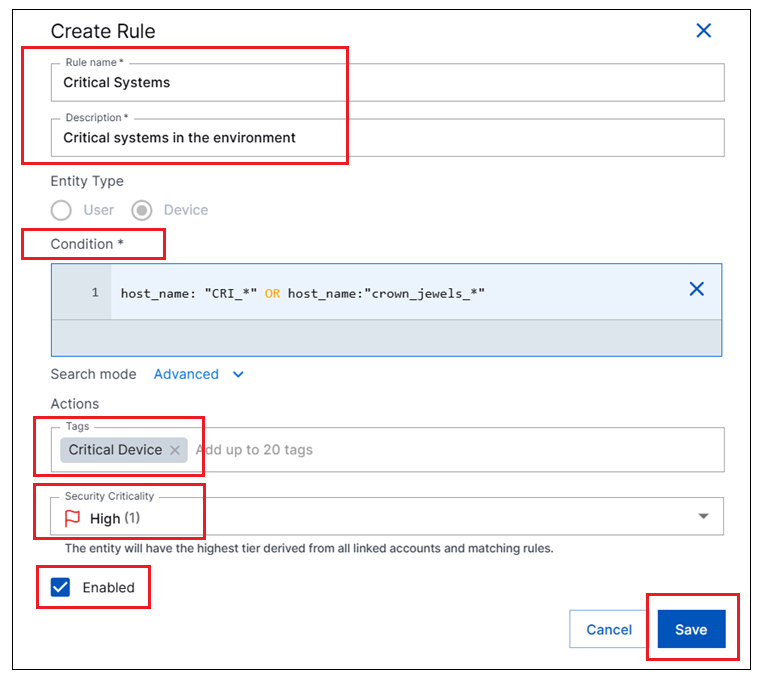Close the Create Rule dialog

pyautogui.click(x=703, y=31)
